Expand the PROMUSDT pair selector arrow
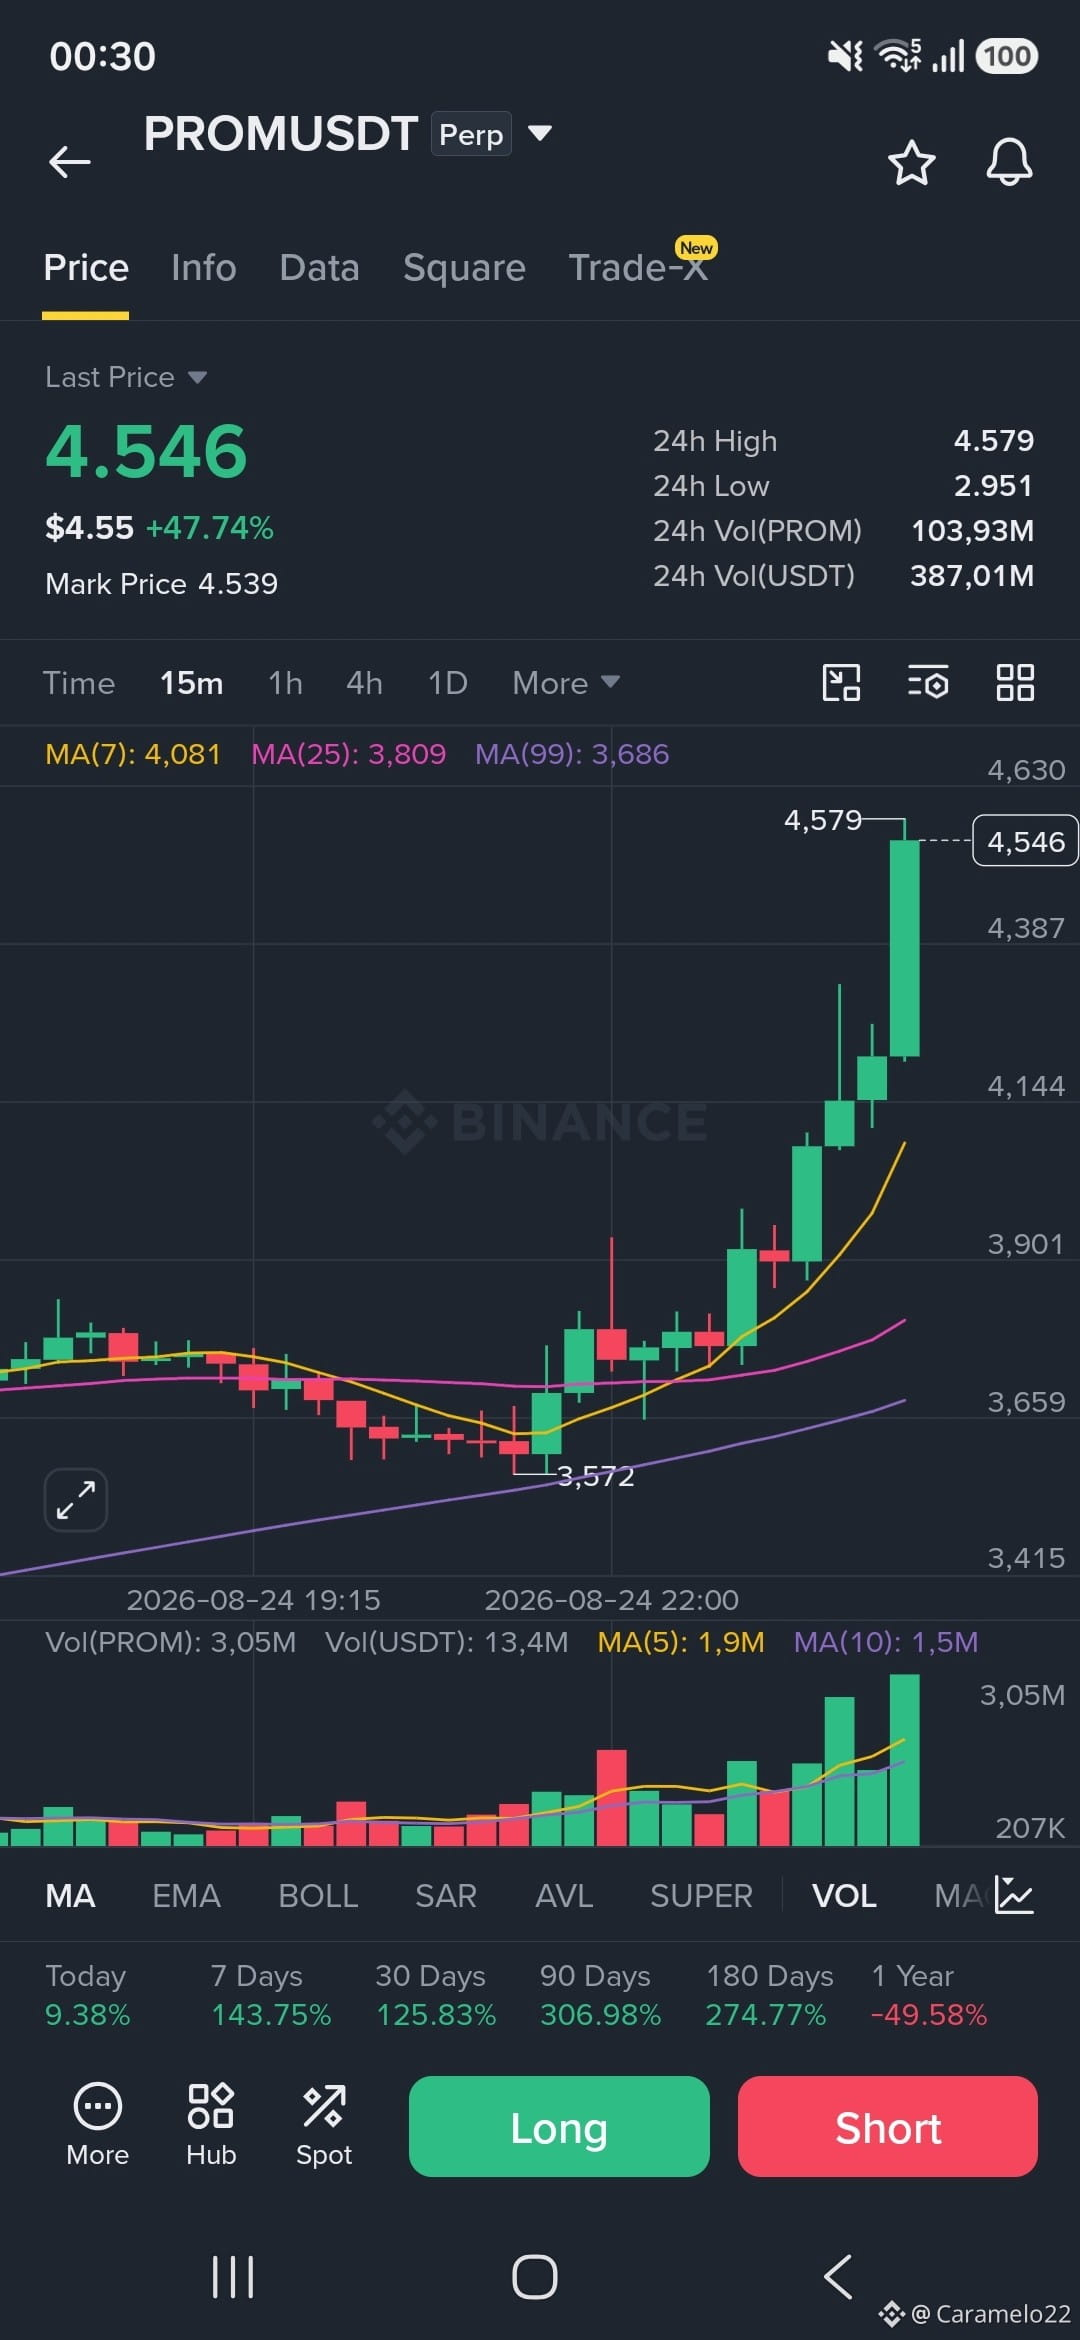1080x2340 pixels. click(x=540, y=133)
